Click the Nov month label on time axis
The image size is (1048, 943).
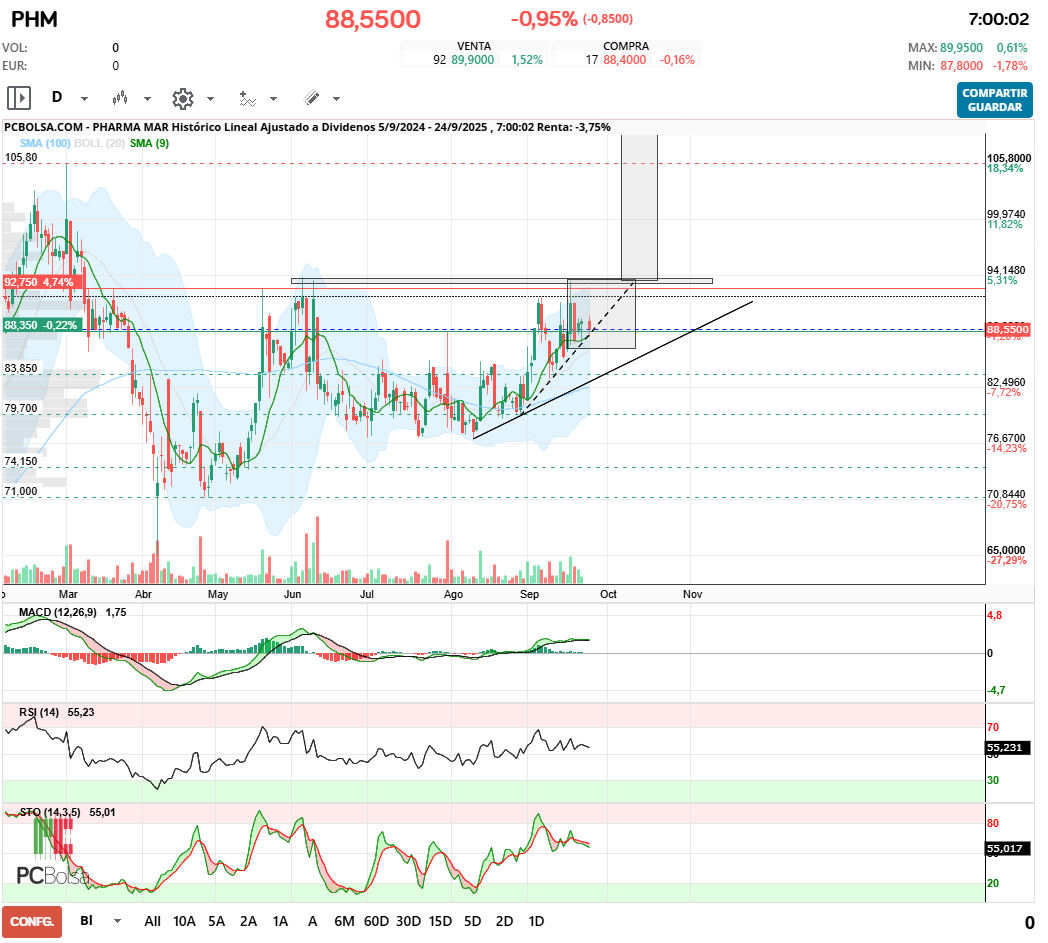point(692,594)
